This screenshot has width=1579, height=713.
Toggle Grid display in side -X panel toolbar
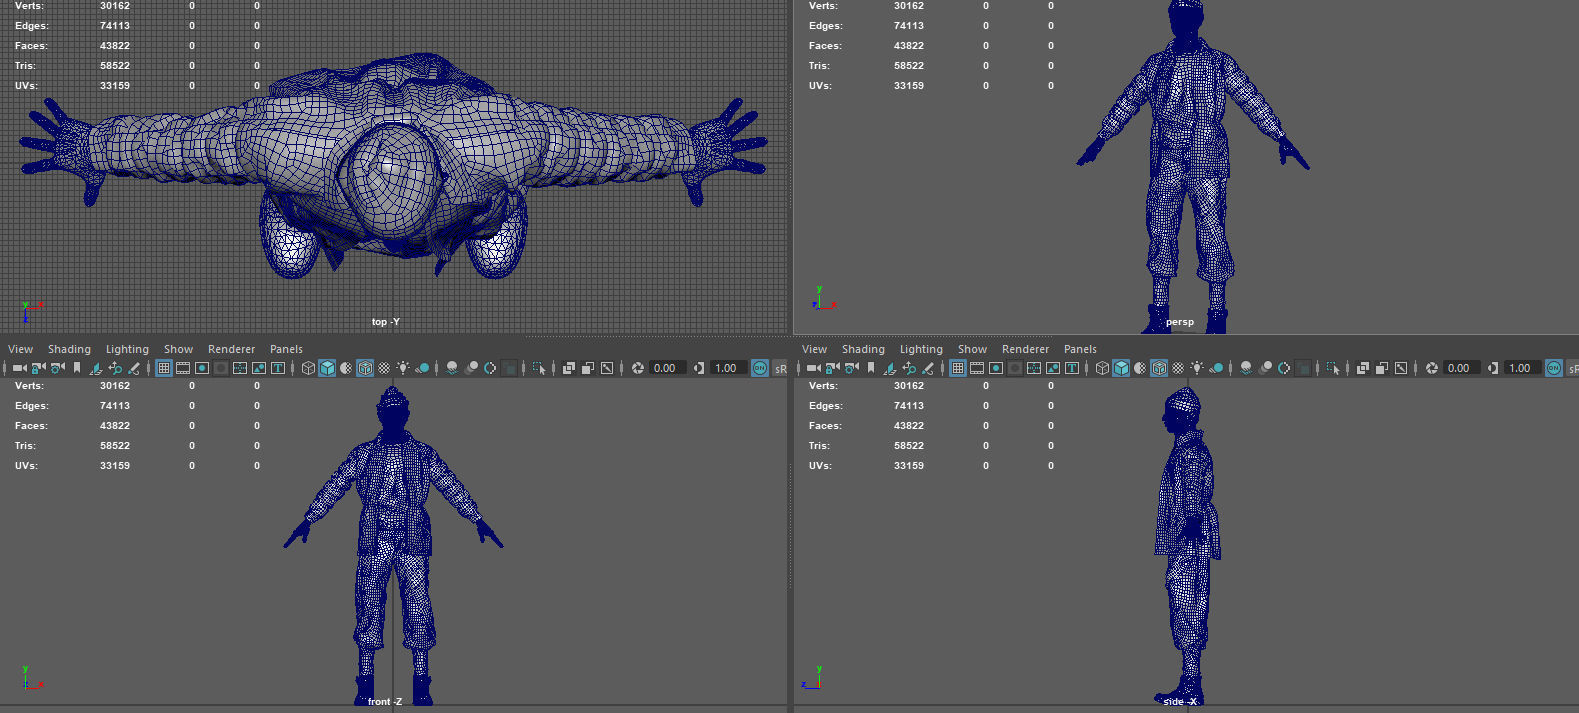pos(957,368)
